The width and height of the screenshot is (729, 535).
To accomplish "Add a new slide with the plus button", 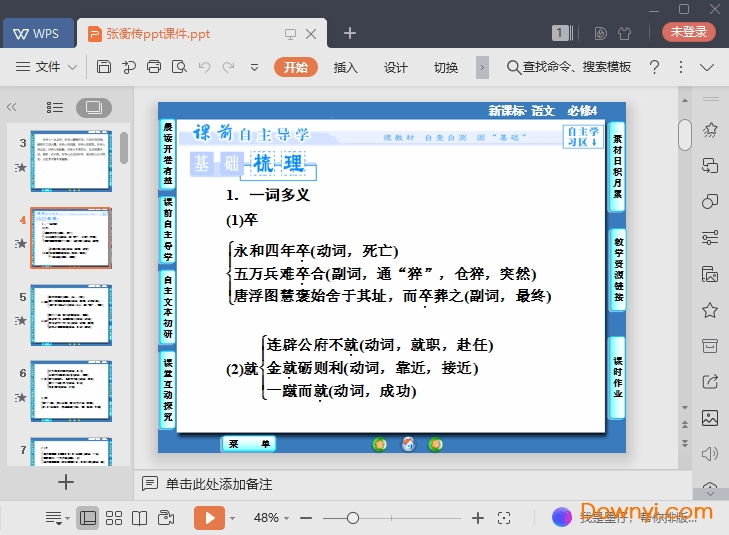I will tap(66, 482).
